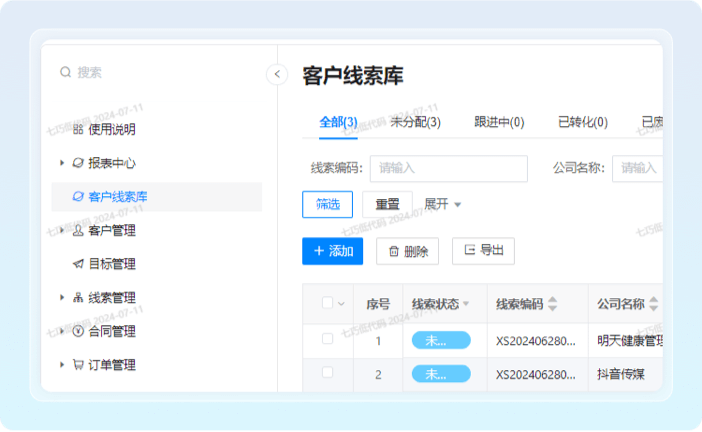
Task: Collapse the sidebar with the arrow button
Action: (277, 74)
